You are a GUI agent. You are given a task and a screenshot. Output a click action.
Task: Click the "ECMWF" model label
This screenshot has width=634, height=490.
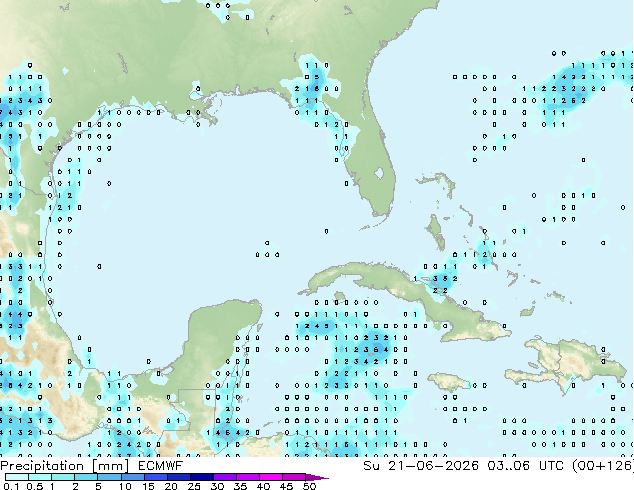160,466
